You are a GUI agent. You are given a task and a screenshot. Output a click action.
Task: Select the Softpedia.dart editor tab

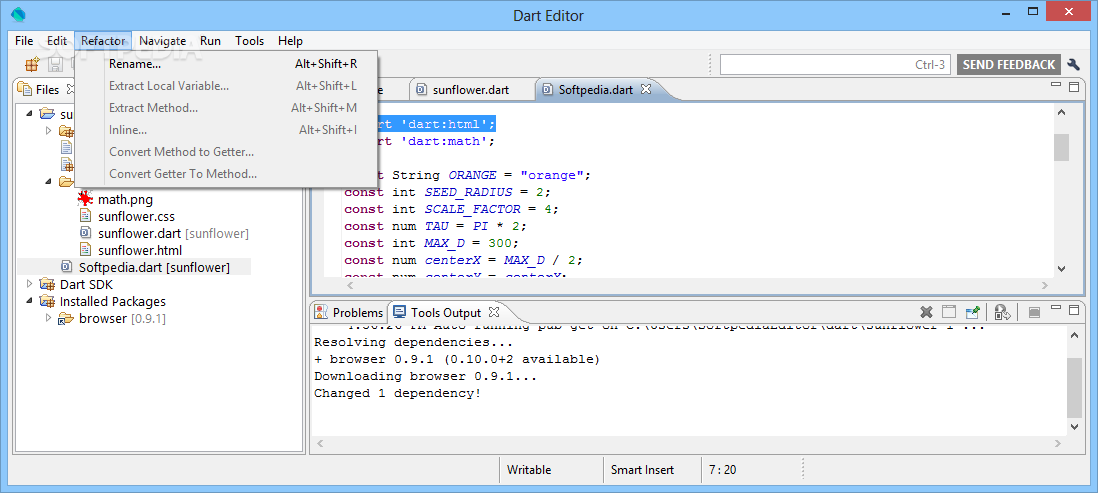click(595, 90)
